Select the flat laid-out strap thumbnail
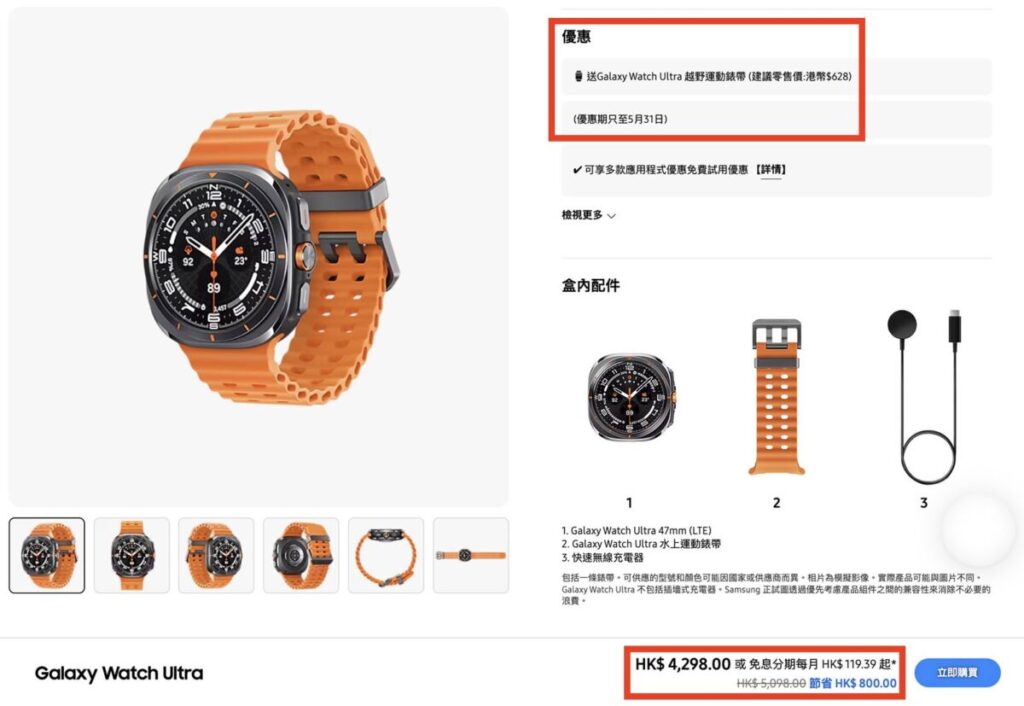 click(471, 555)
